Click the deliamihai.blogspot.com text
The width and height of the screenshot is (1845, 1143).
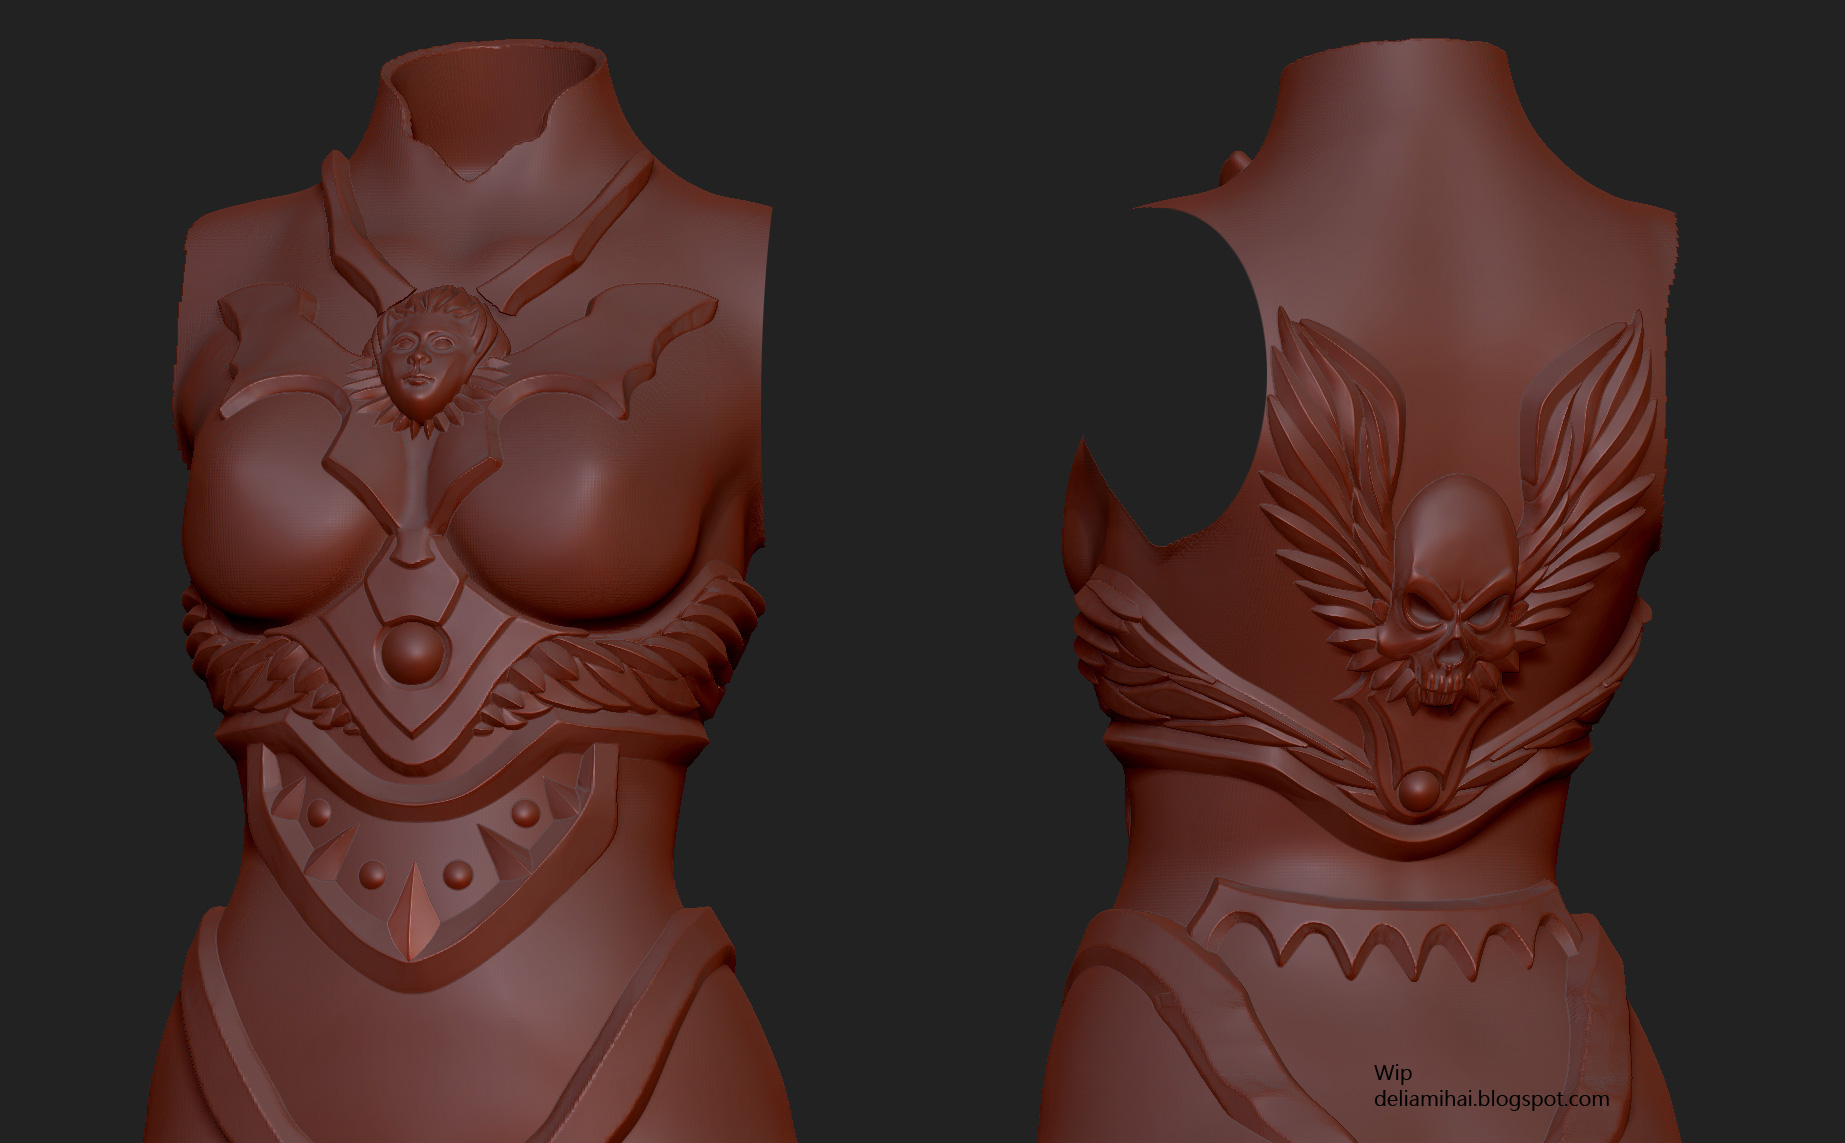(x=1491, y=1100)
